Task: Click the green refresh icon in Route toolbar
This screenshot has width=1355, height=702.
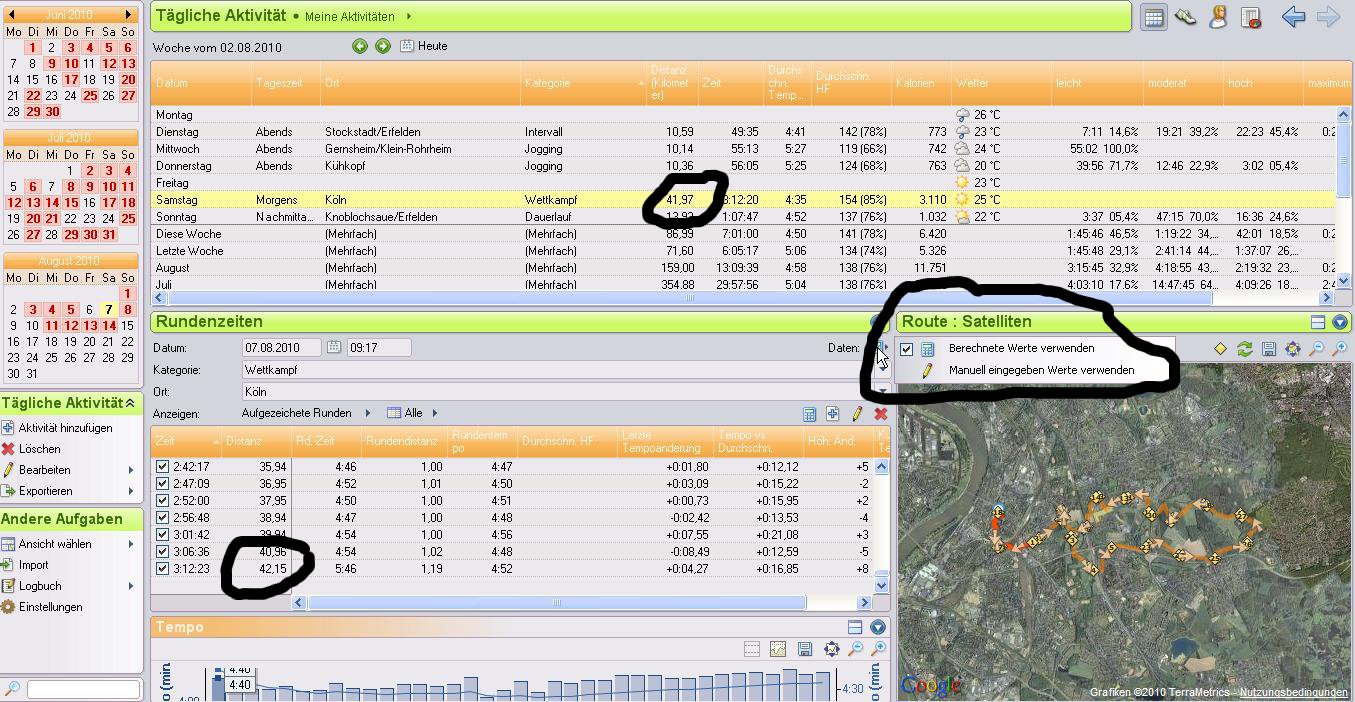Action: (x=1244, y=349)
